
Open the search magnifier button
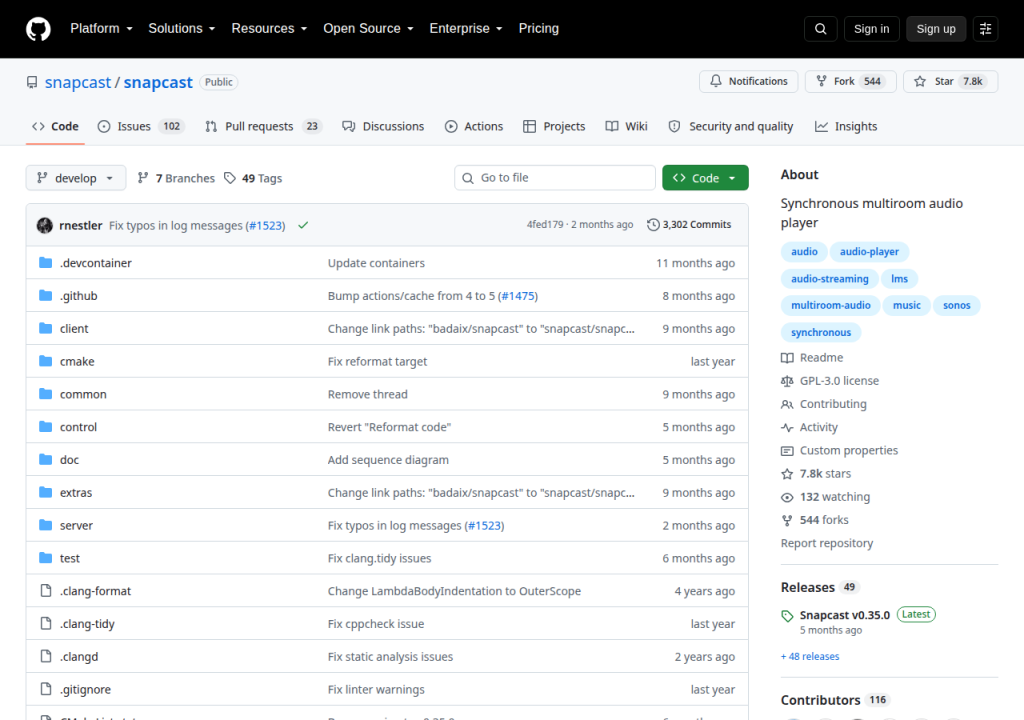click(x=820, y=29)
